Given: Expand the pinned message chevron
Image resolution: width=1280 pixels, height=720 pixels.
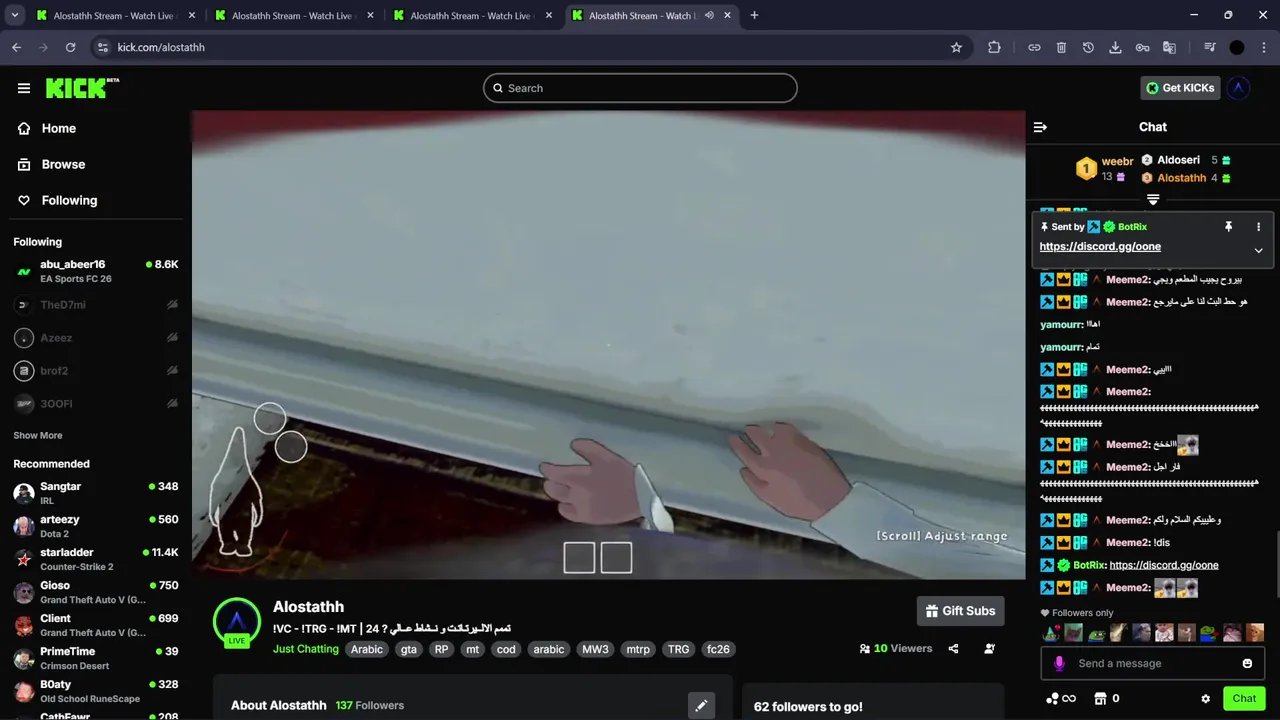Looking at the screenshot, I should click(x=1258, y=250).
